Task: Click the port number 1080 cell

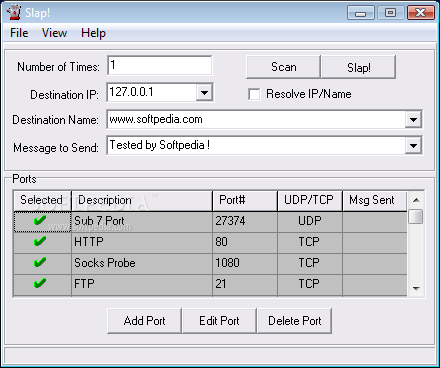Action: [x=245, y=264]
